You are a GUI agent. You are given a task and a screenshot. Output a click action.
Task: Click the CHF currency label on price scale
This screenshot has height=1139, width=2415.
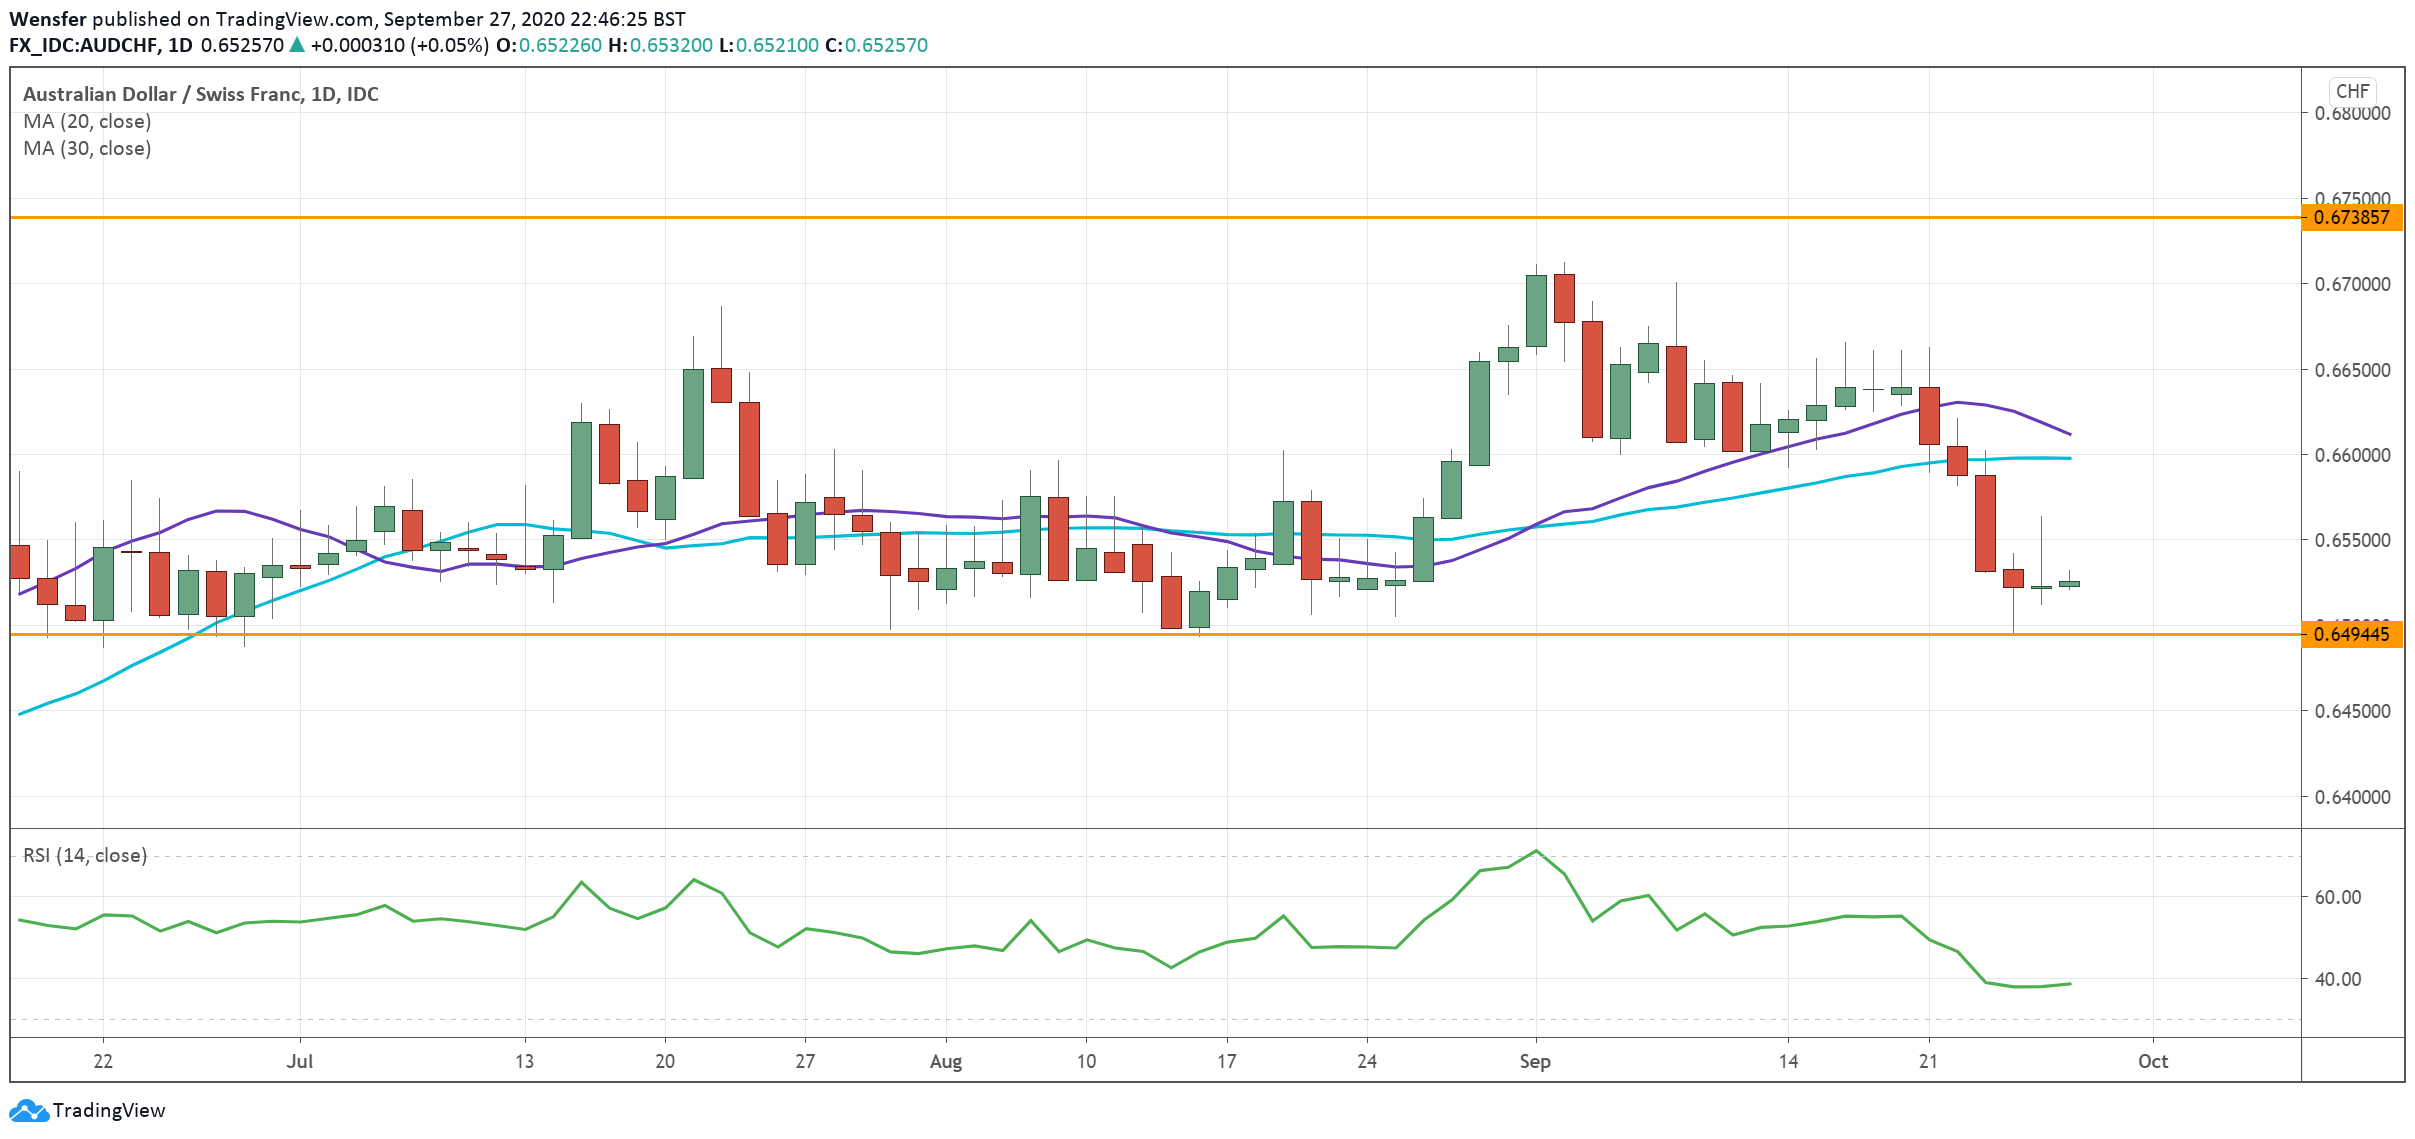(2353, 91)
